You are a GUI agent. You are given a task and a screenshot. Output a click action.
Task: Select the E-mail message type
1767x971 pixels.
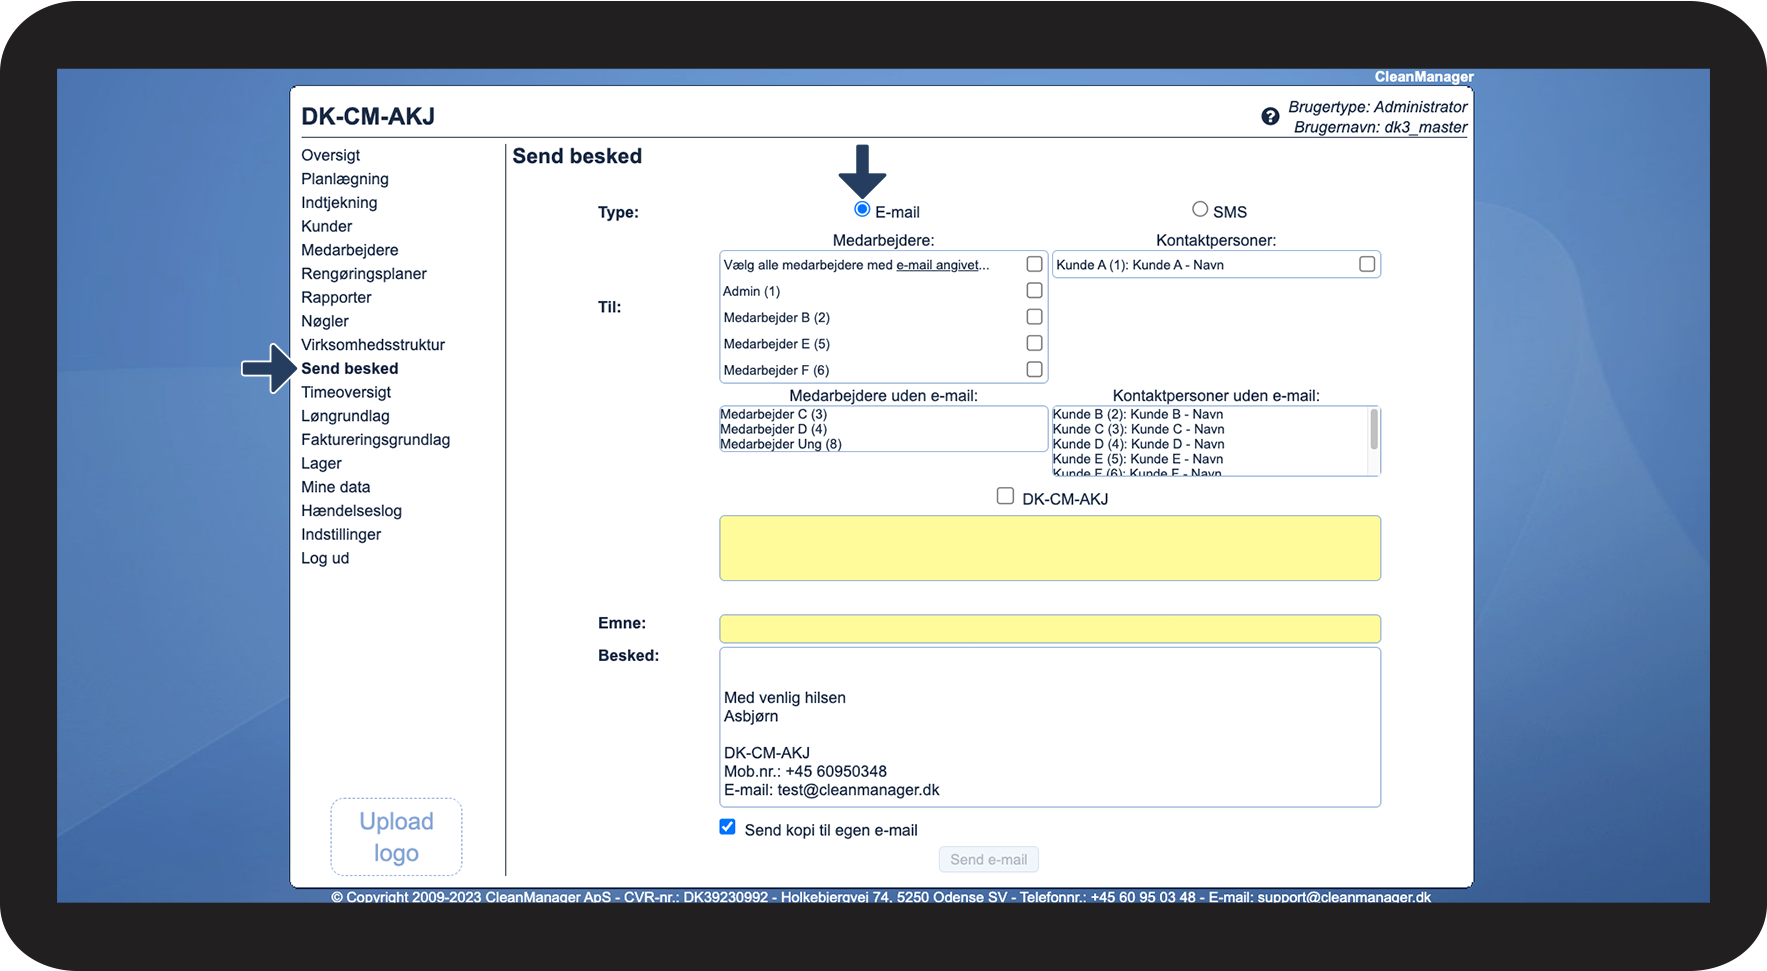(862, 210)
